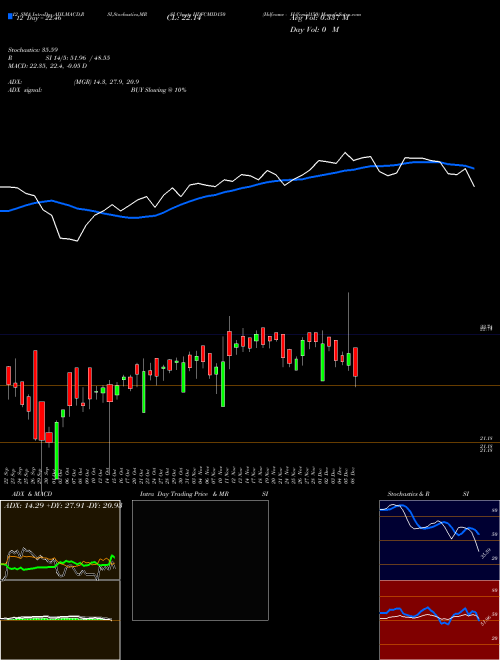This screenshot has height=660, width=500.
Task: Click the 'Stochastics & R' panel title
Action: point(409,494)
